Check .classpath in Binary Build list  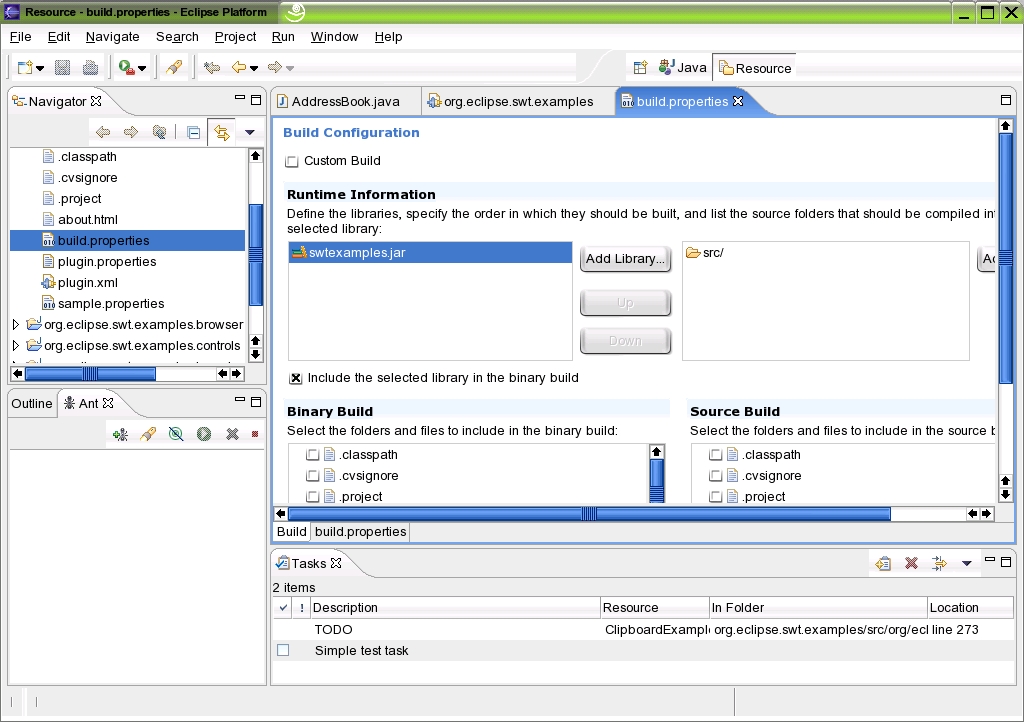click(313, 455)
